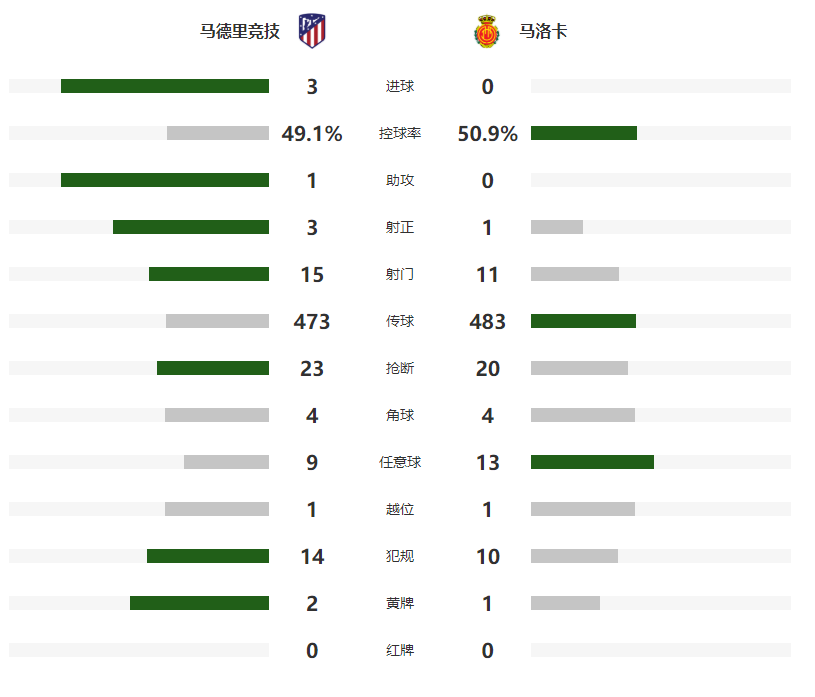Click Mallorca's green free kicks bar
Screen dimensions: 815x697
[593, 462]
